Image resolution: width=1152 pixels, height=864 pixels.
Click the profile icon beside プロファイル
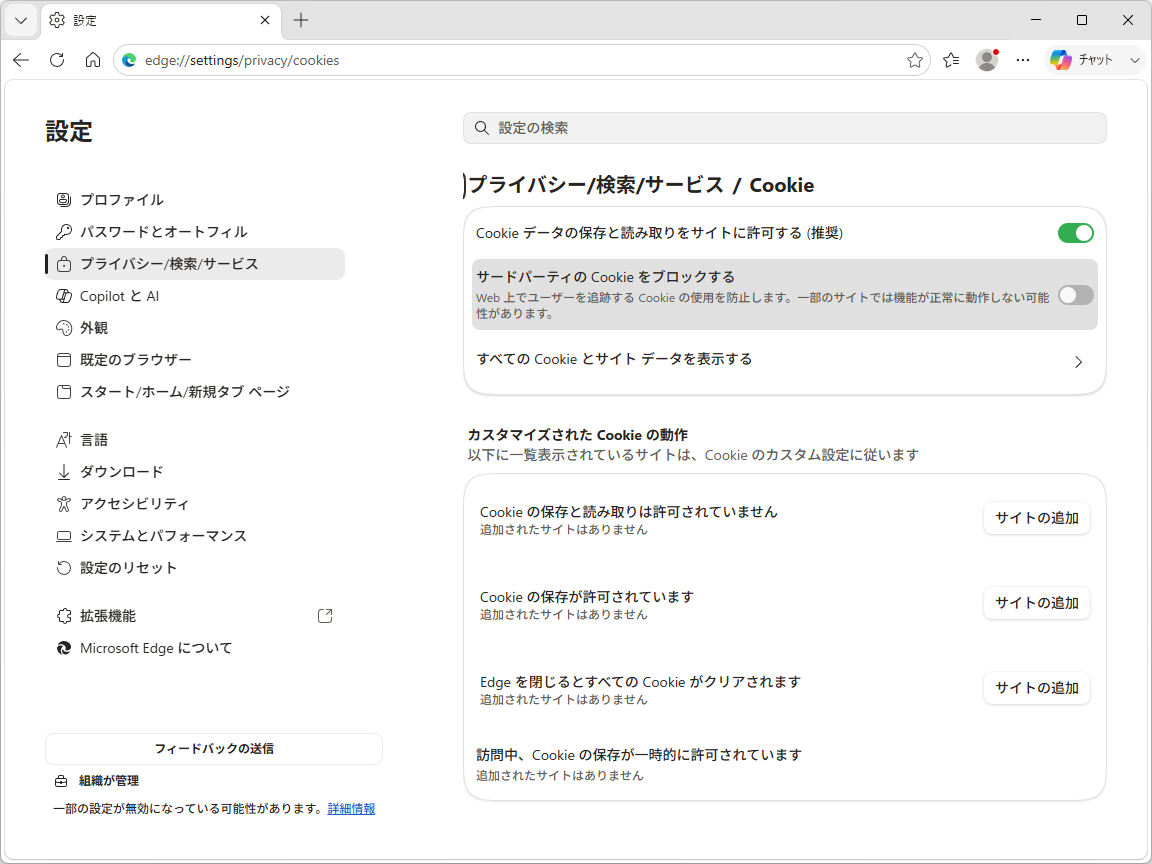click(64, 200)
